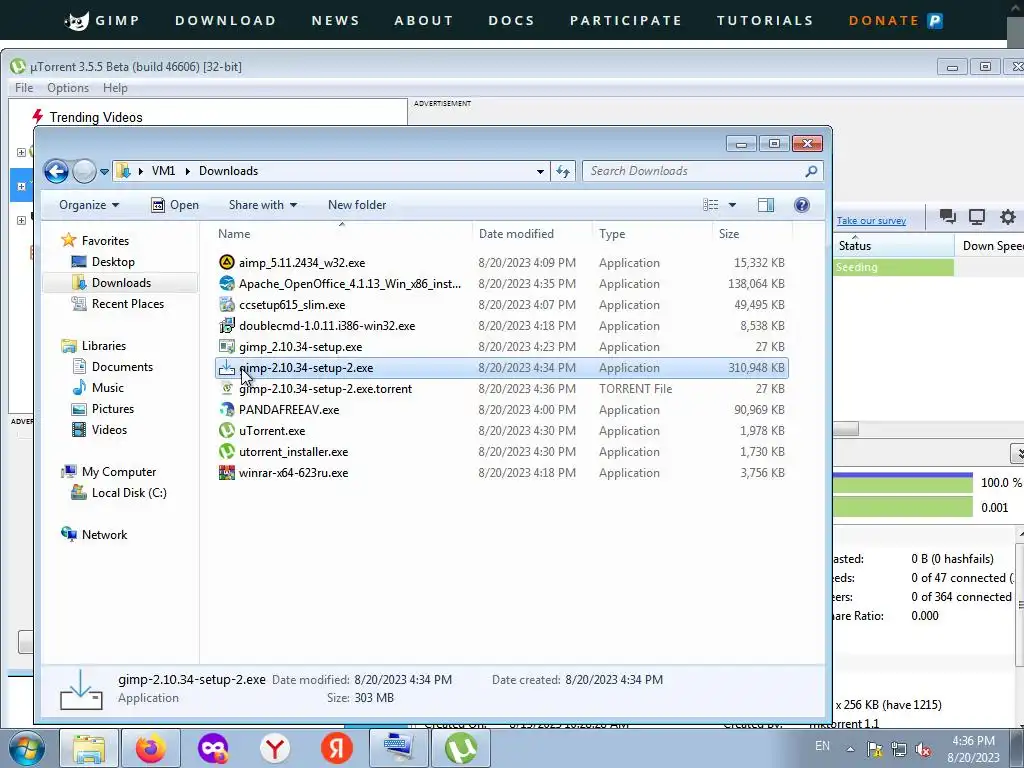1024x768 pixels.
Task: Open the uTorrent Help menu
Action: (x=115, y=88)
